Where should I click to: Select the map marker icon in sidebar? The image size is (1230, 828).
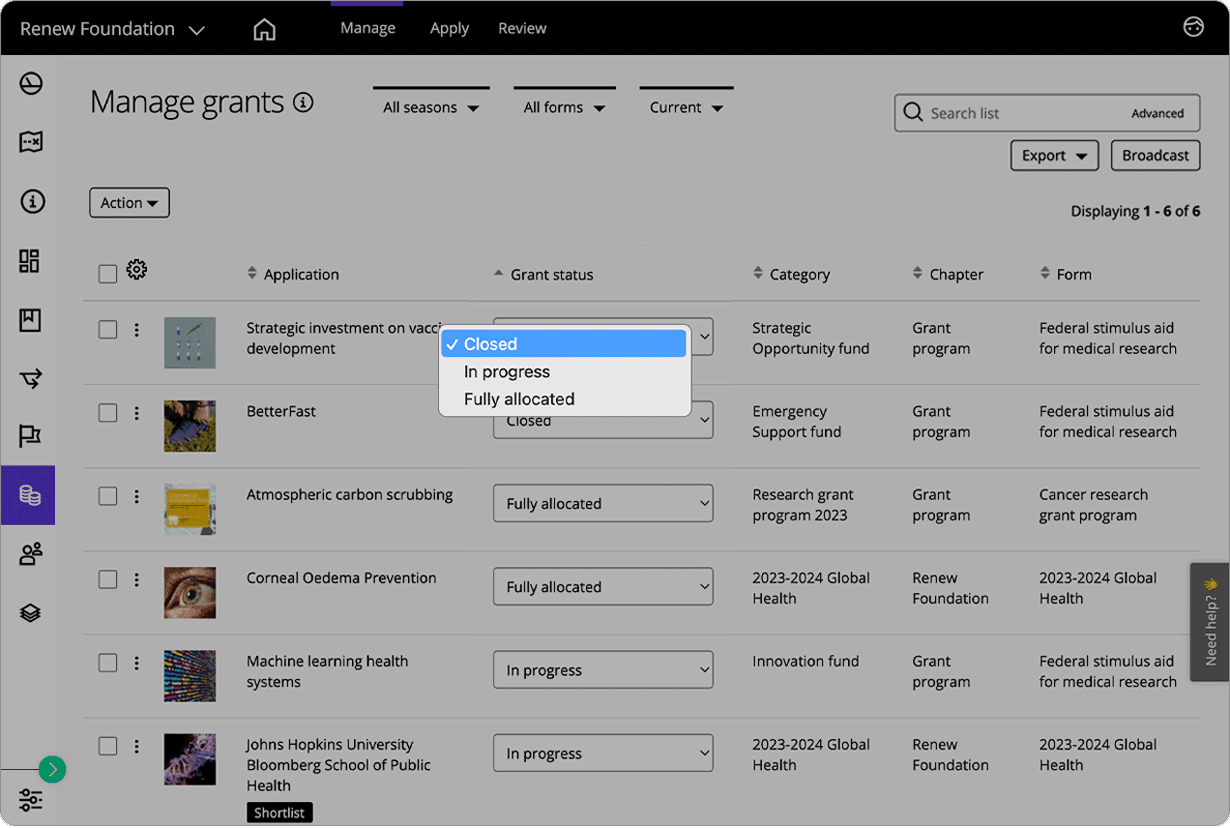coord(29,142)
